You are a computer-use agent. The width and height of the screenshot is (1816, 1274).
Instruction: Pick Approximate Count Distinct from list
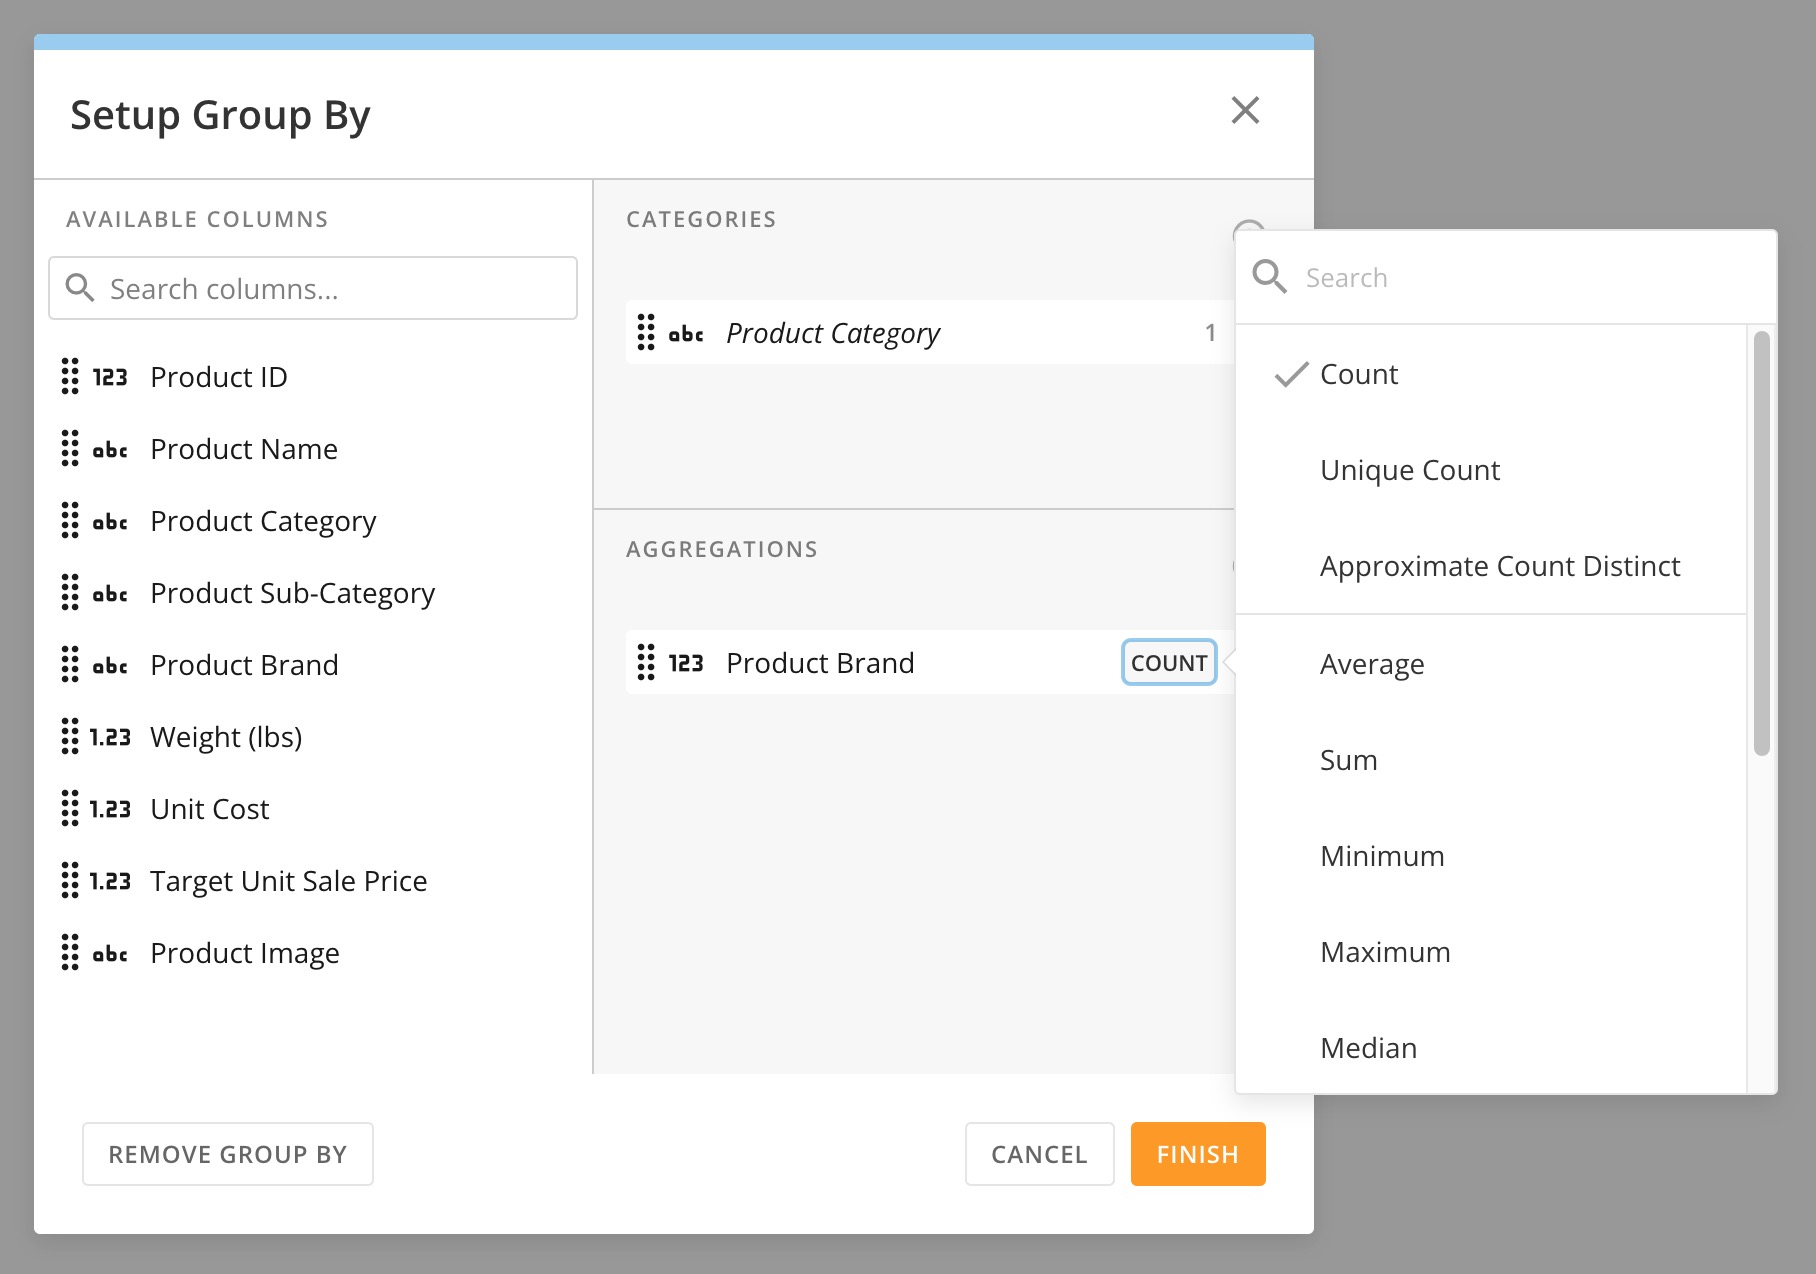pyautogui.click(x=1499, y=566)
